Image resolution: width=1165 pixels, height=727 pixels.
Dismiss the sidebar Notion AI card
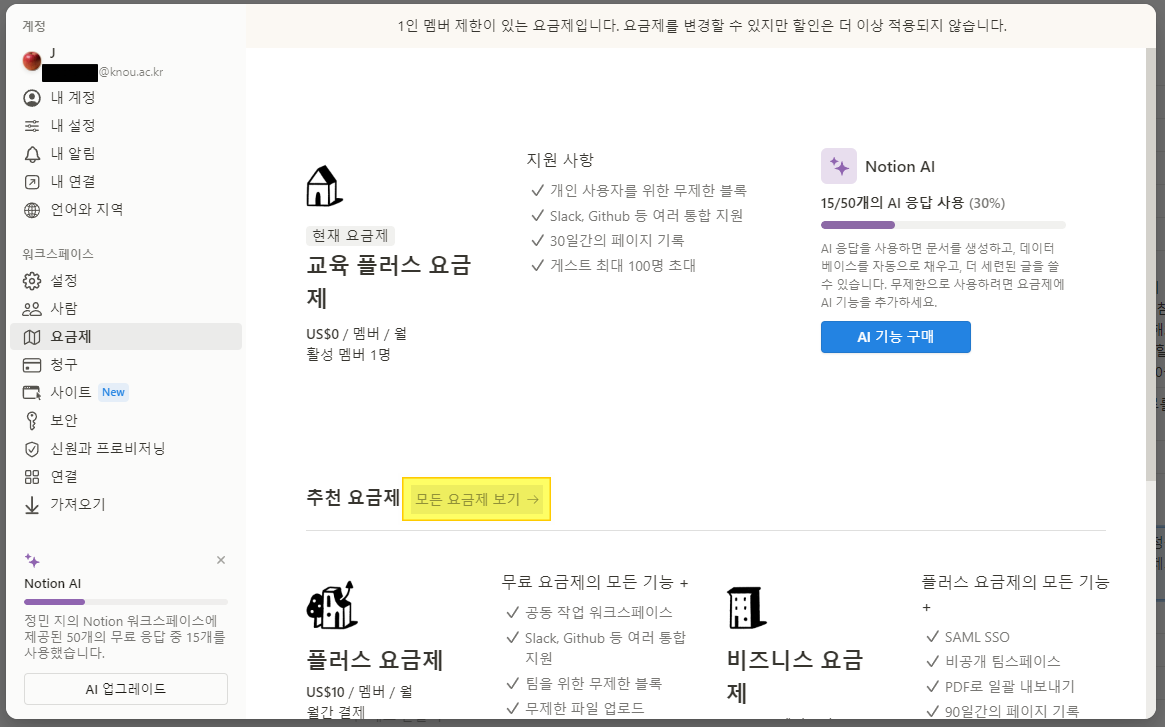[221, 560]
